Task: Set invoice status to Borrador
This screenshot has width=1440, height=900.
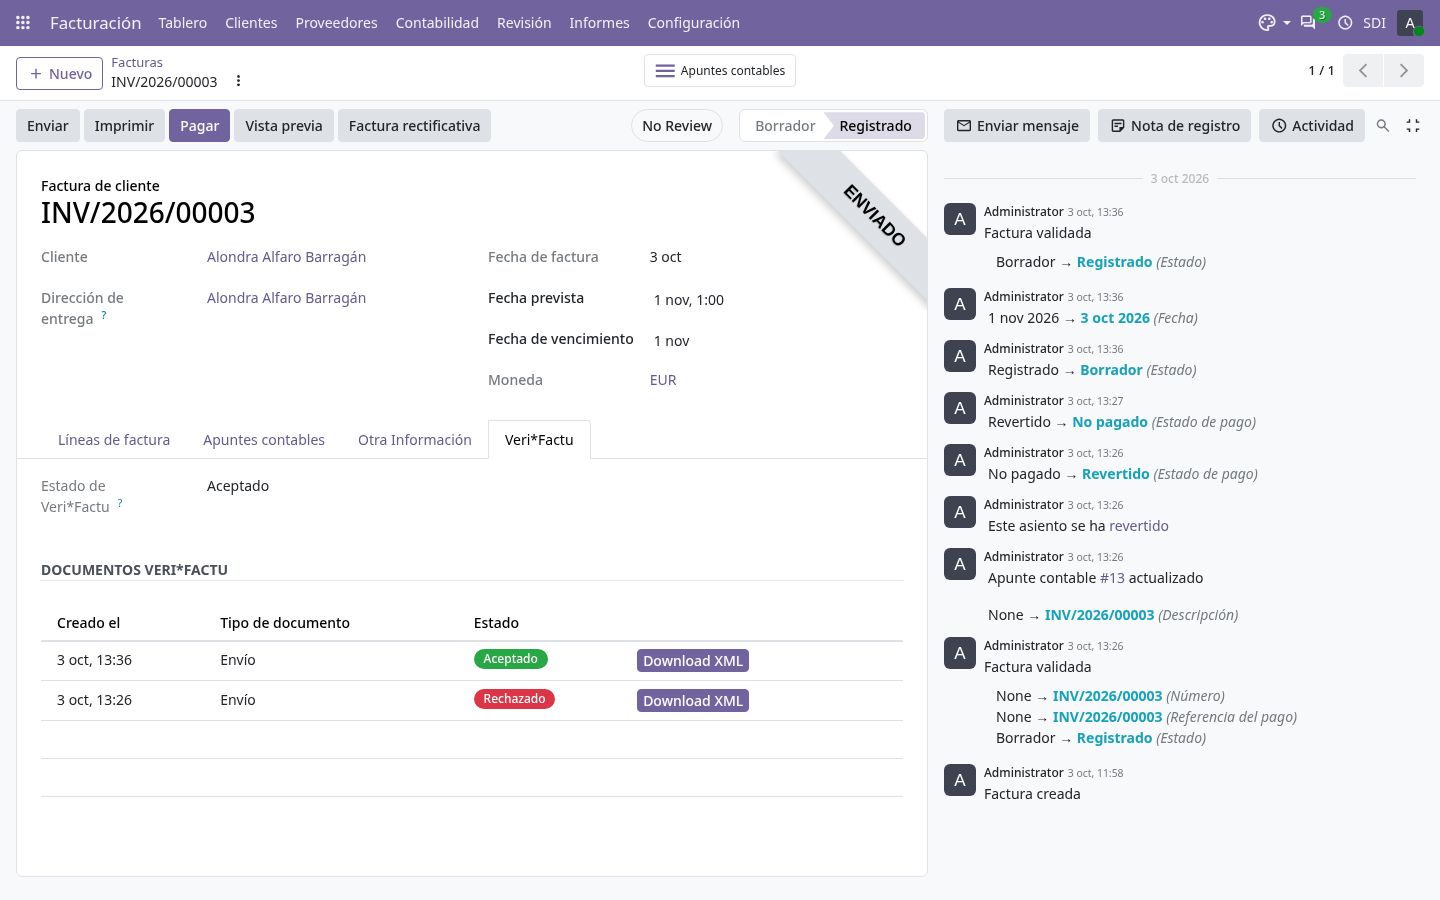Action: pyautogui.click(x=785, y=126)
